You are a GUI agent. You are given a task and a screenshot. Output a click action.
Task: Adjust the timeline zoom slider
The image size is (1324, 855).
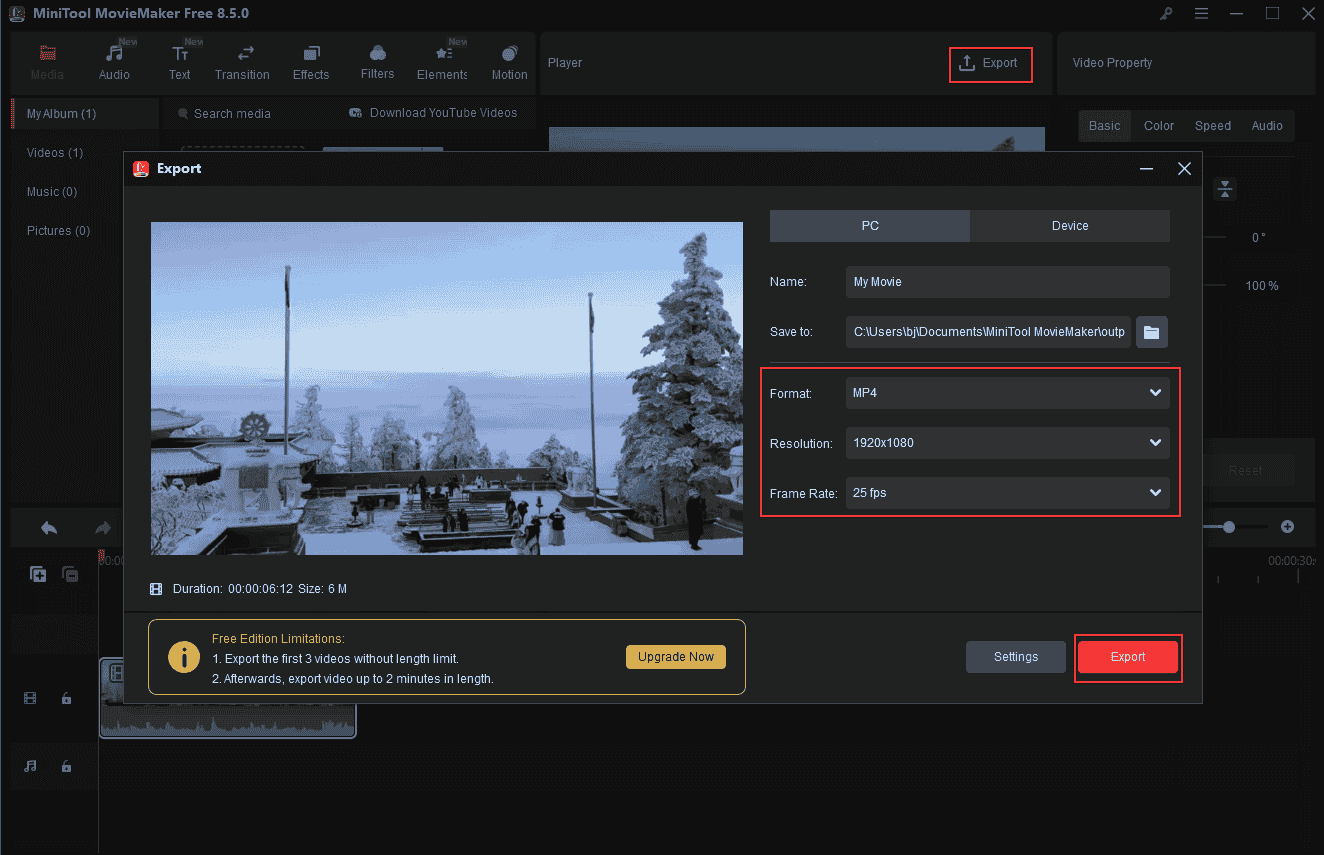[1230, 527]
